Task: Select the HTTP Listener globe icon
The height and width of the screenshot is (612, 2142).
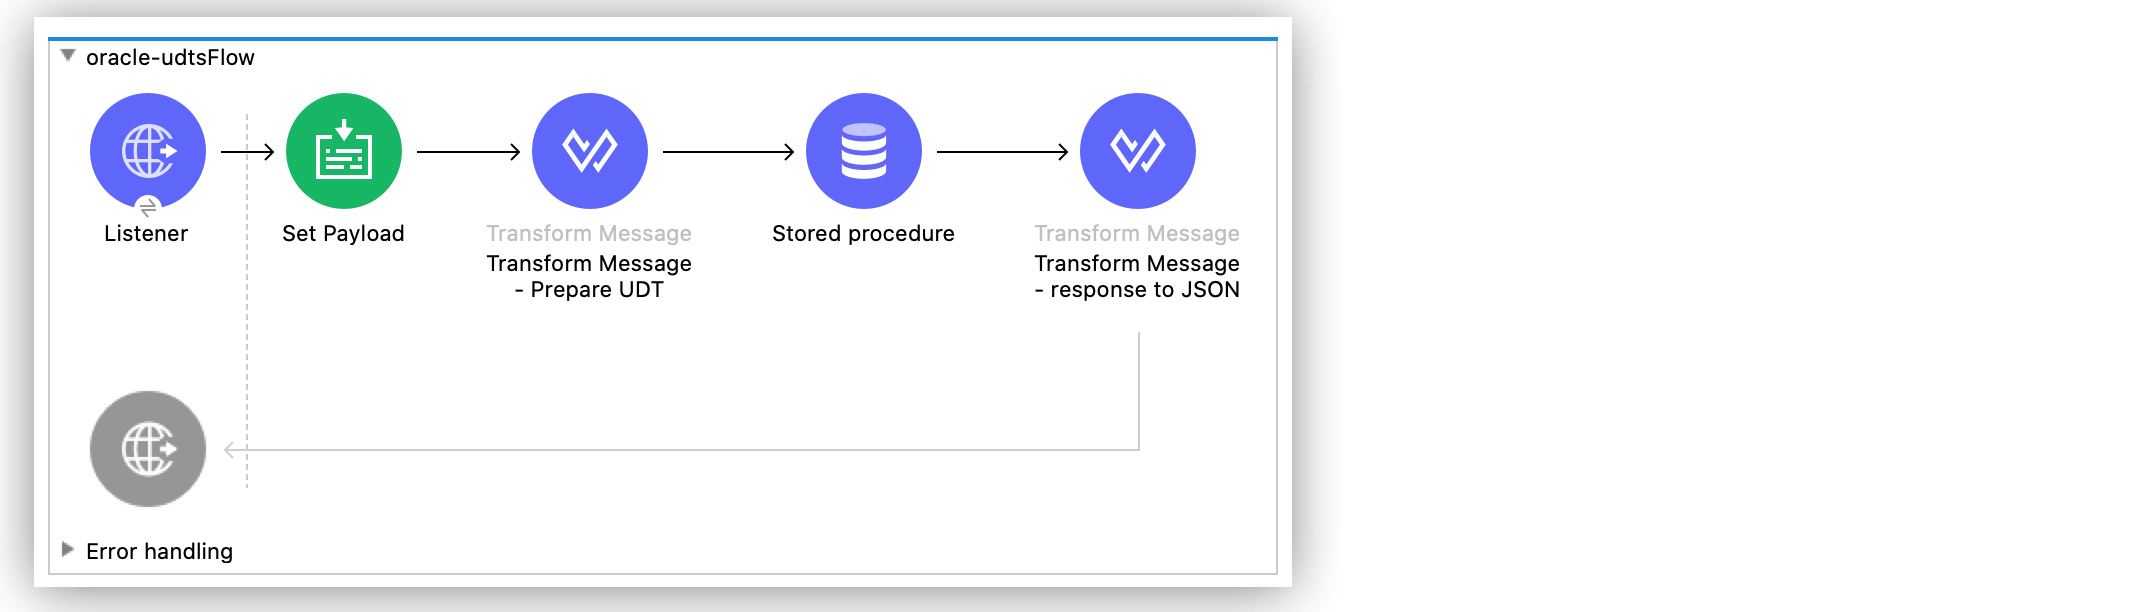Action: point(148,150)
